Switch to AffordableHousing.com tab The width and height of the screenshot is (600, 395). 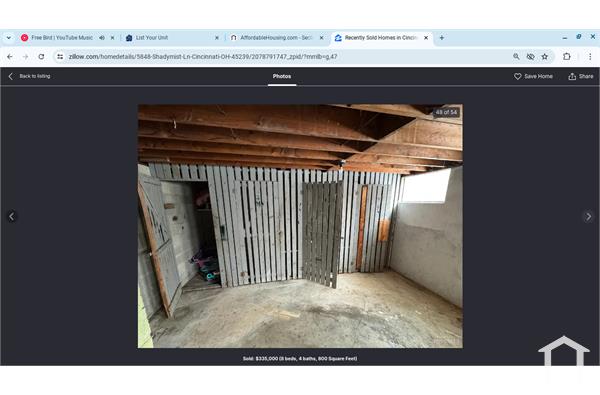(x=276, y=38)
